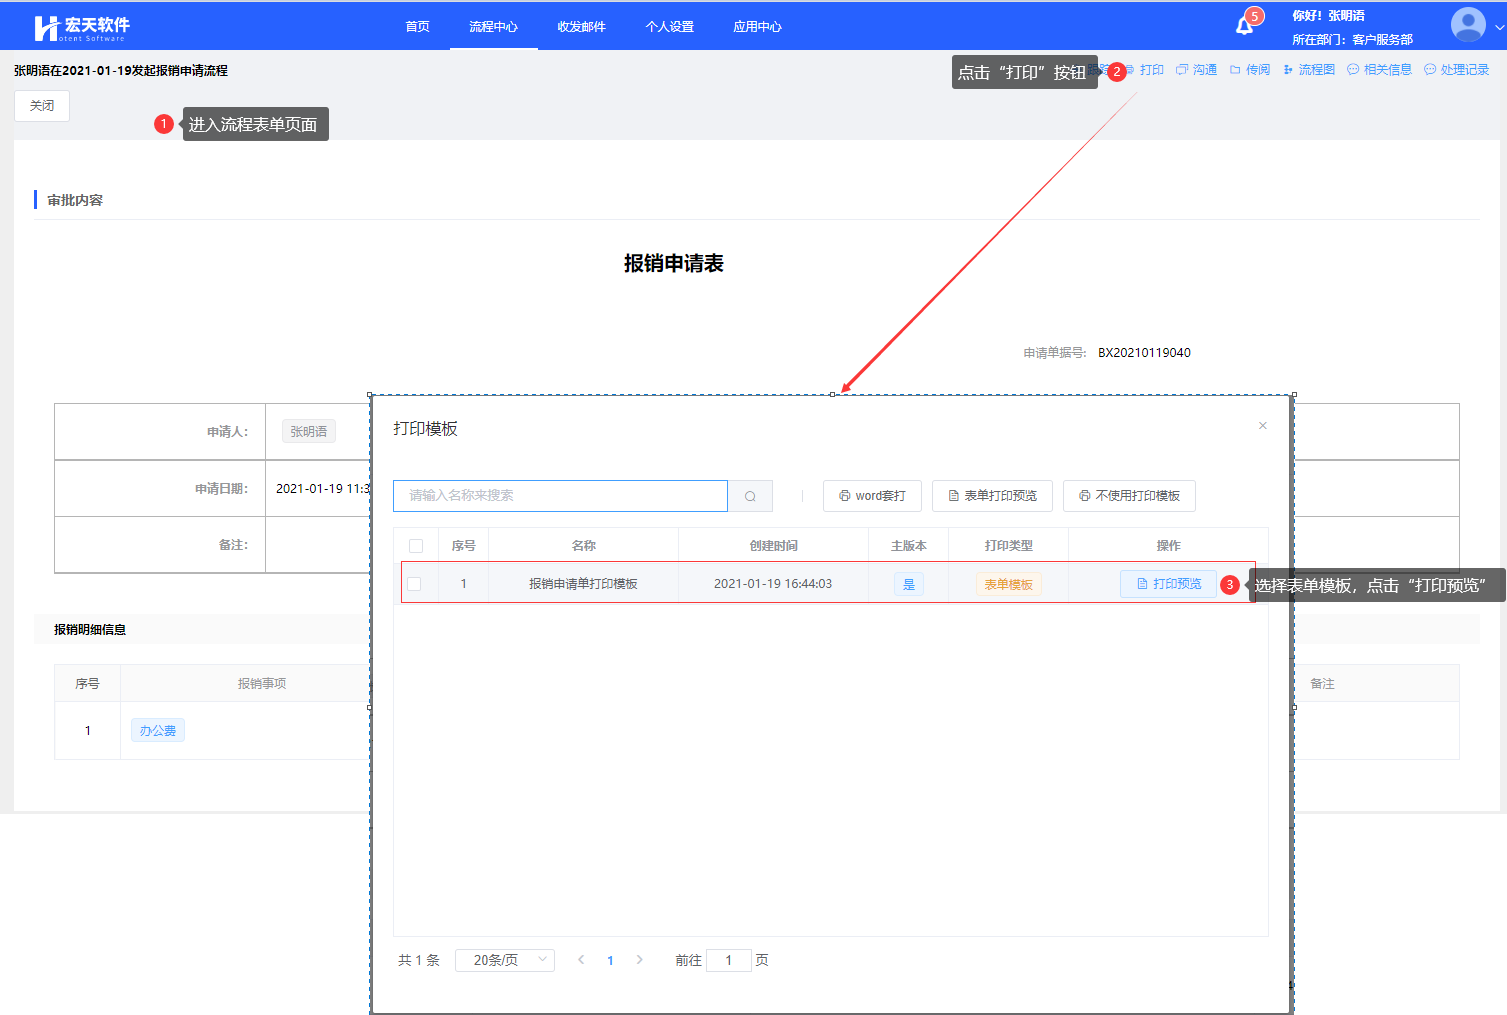1507x1015 pixels.
Task: Switch to the 收发邮件 menu tab
Action: [x=581, y=27]
